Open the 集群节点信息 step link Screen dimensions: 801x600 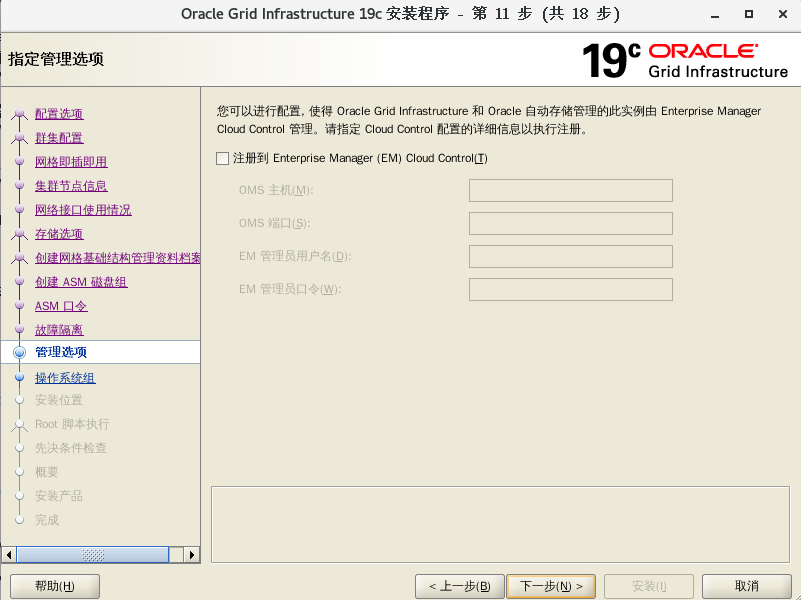pyautogui.click(x=71, y=186)
